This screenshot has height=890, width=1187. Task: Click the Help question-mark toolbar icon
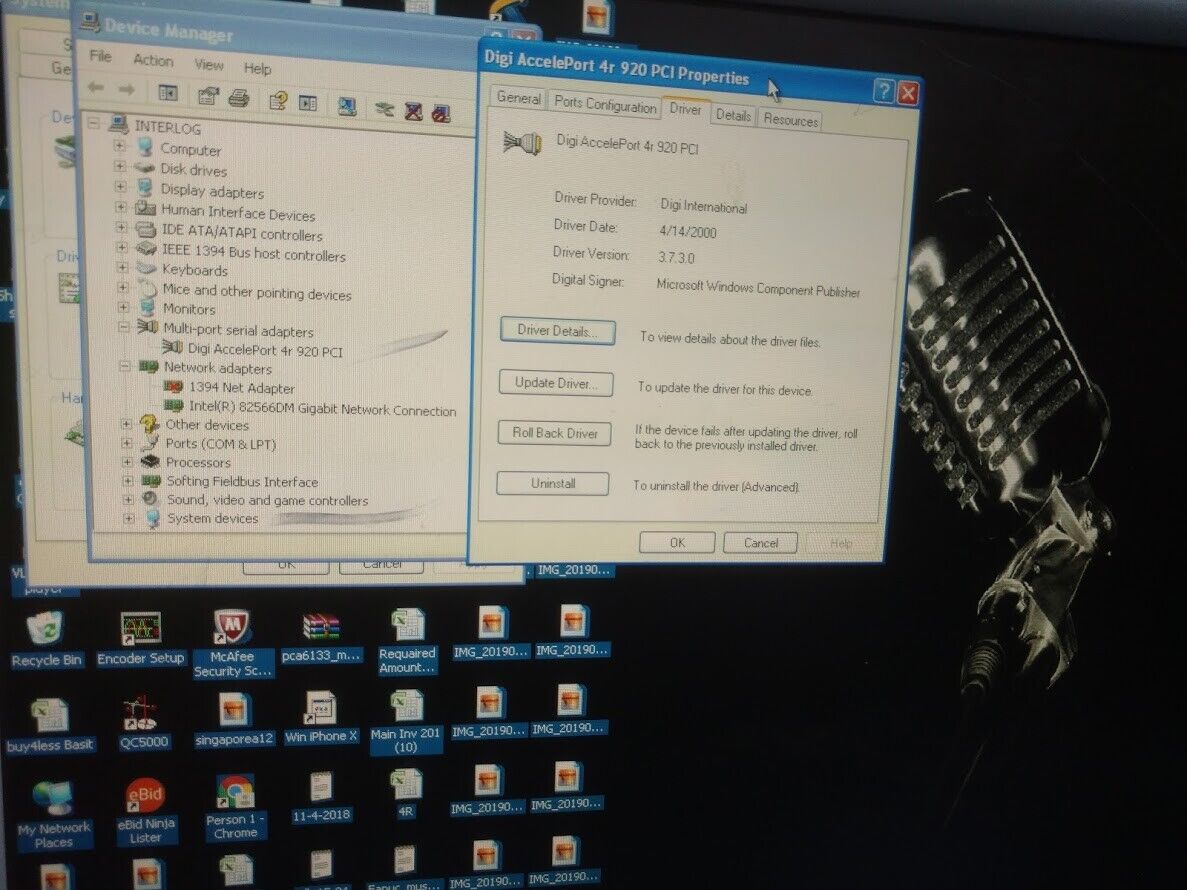pyautogui.click(x=278, y=100)
